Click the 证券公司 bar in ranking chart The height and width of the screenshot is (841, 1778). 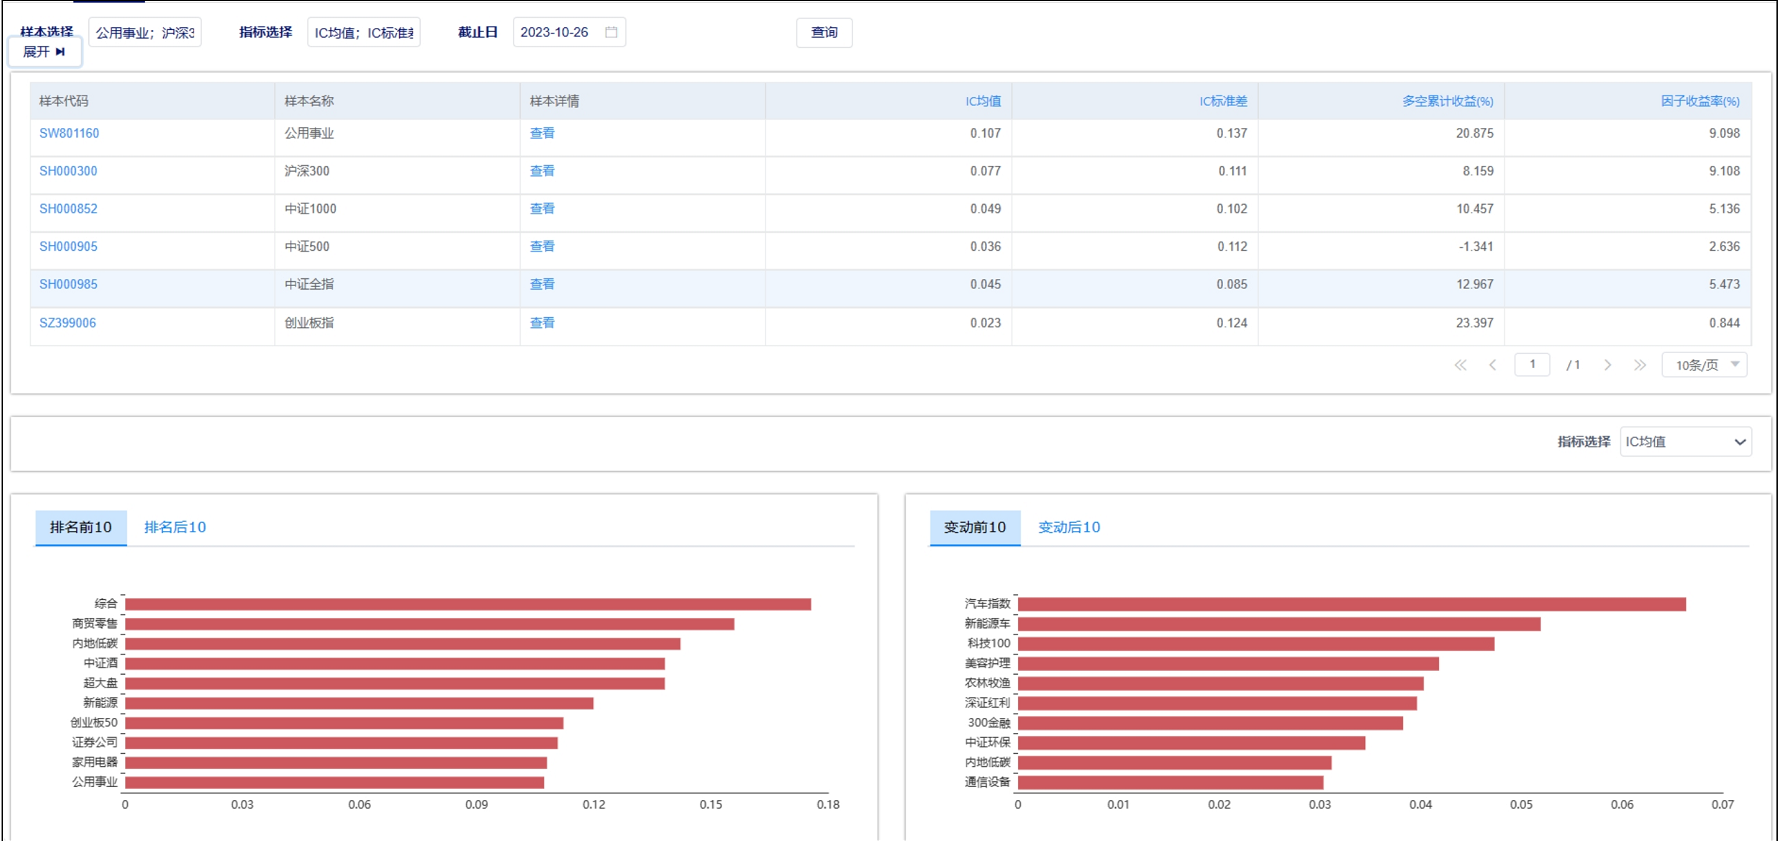click(341, 743)
